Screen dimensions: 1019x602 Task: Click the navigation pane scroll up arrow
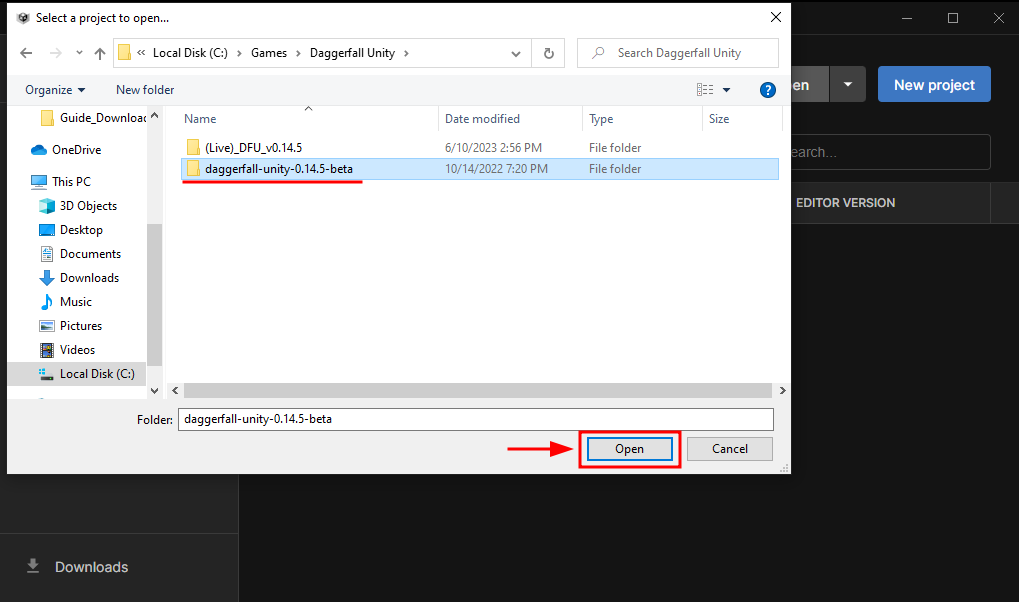coord(155,116)
